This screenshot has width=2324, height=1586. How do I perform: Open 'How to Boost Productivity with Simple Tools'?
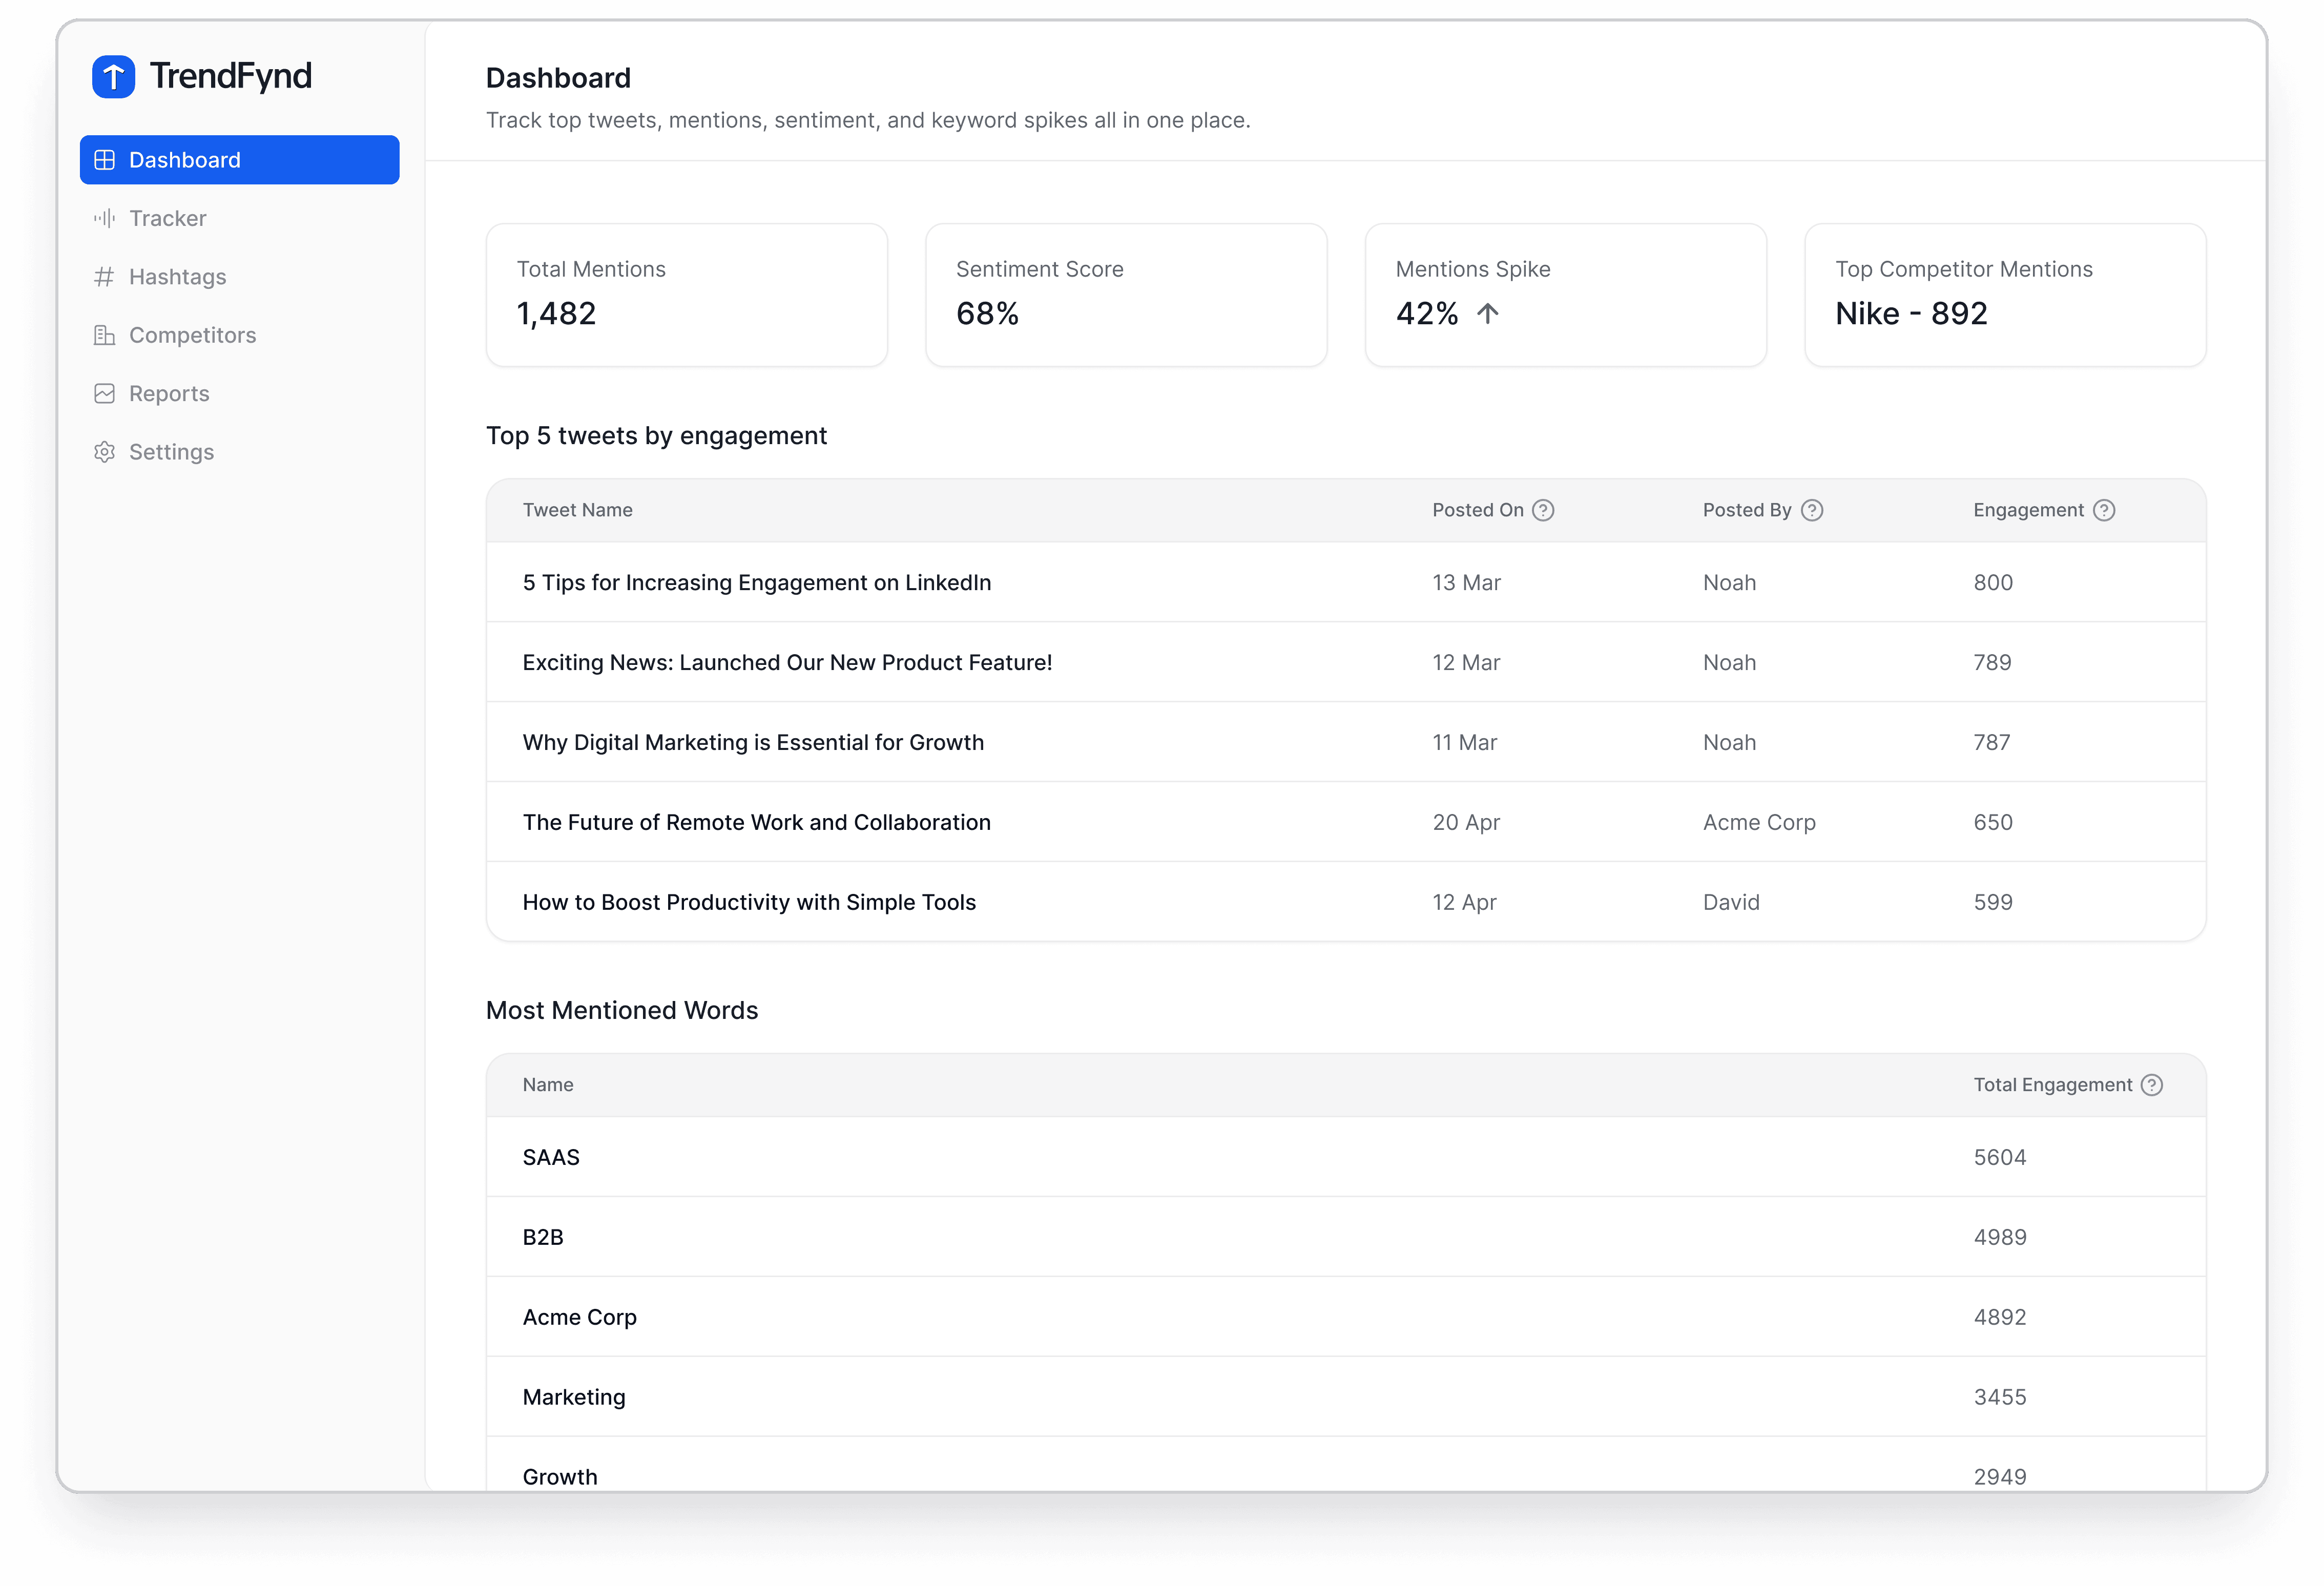pos(749,903)
